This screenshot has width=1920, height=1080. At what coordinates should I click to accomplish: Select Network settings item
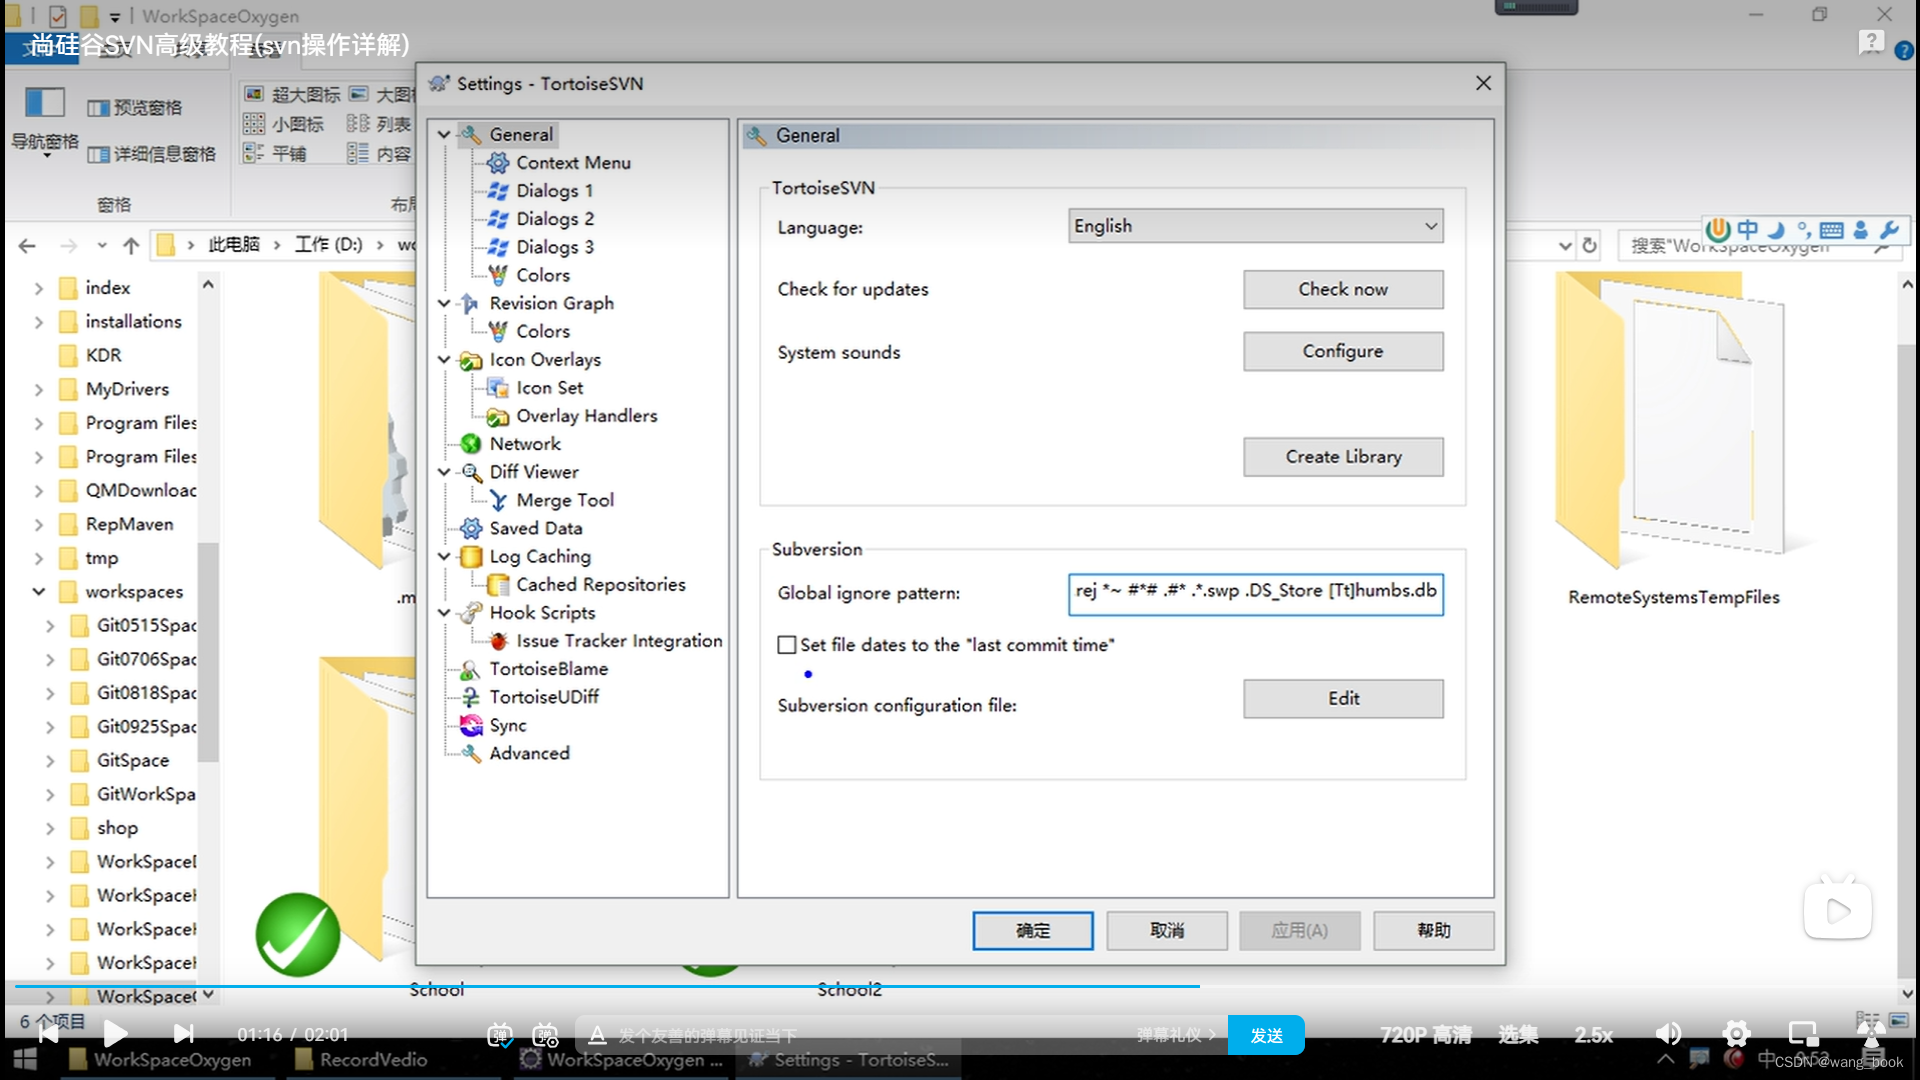[x=525, y=443]
